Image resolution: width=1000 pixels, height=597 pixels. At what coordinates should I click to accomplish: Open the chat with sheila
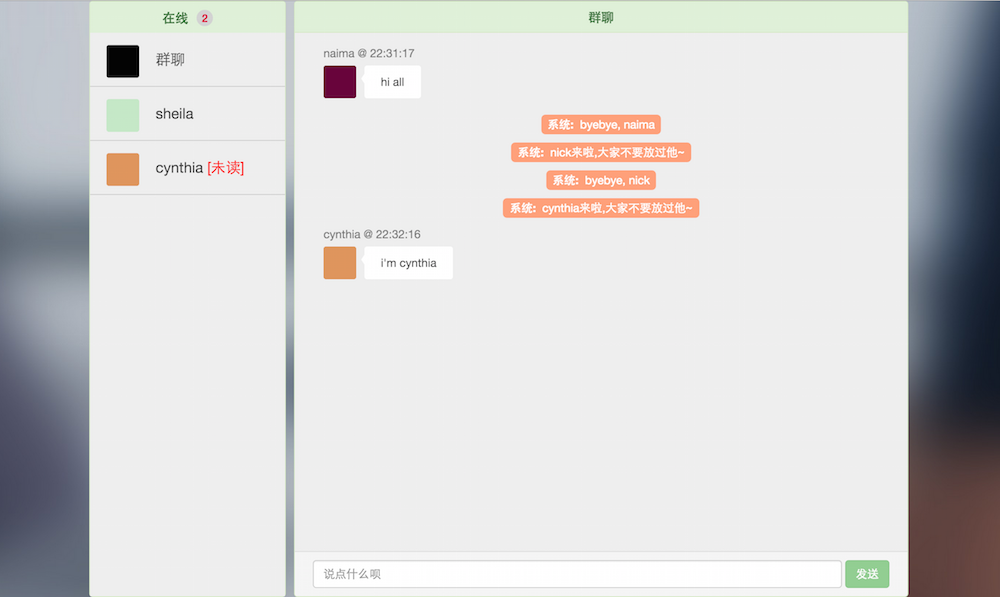pyautogui.click(x=174, y=114)
